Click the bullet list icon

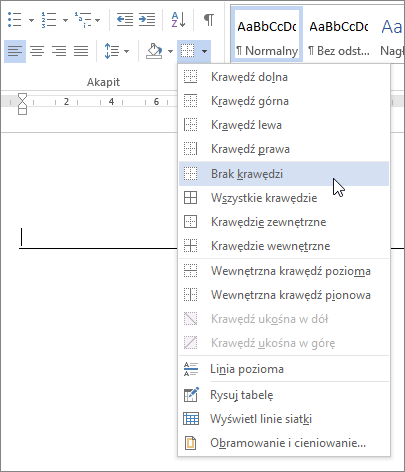pyautogui.click(x=14, y=19)
